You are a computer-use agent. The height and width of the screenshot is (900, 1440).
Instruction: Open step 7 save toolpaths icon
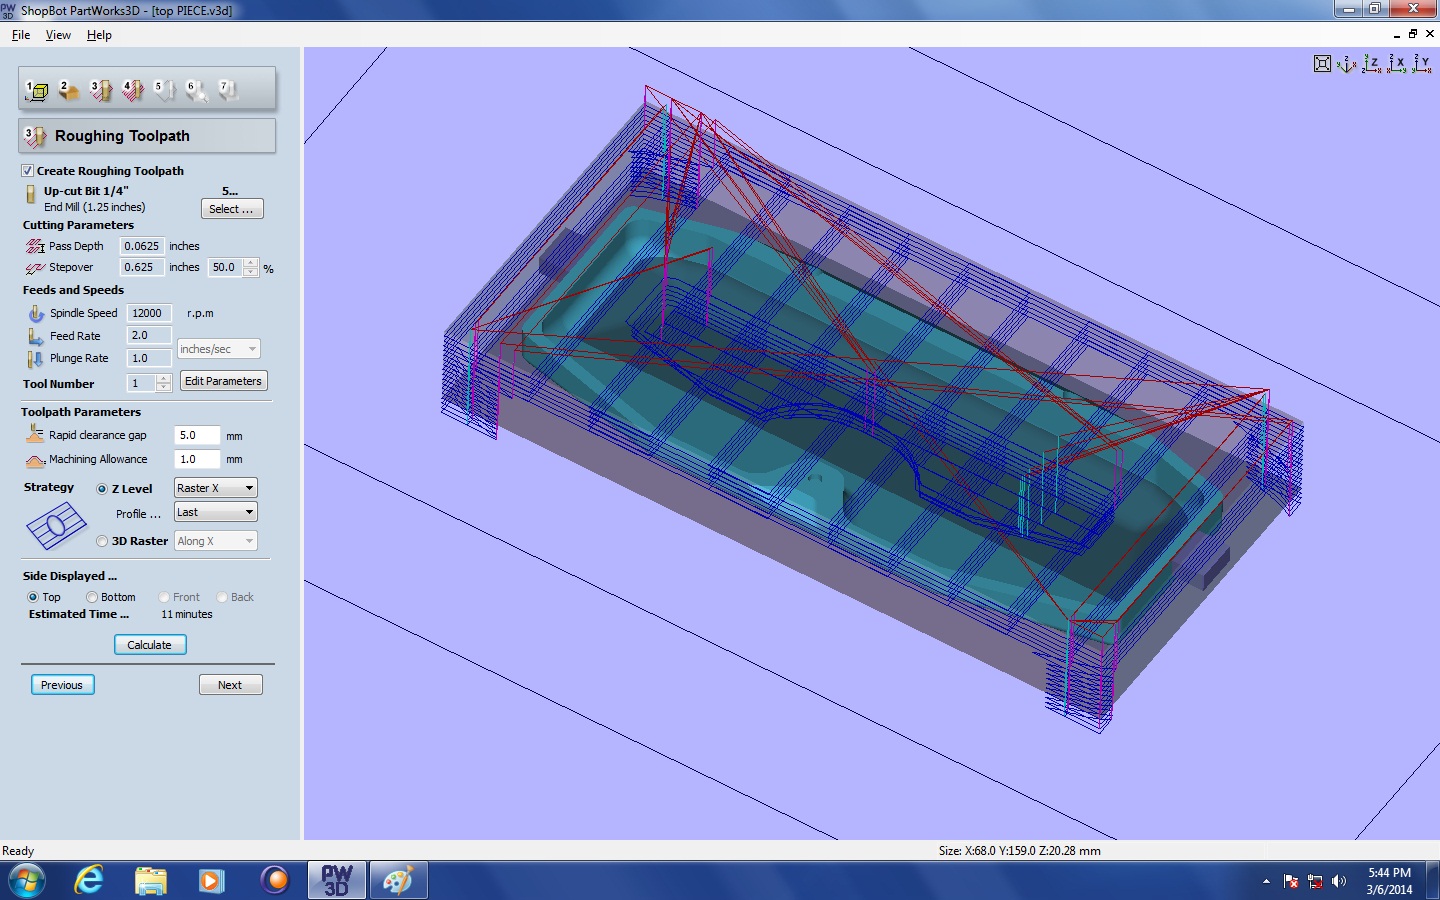[x=229, y=91]
